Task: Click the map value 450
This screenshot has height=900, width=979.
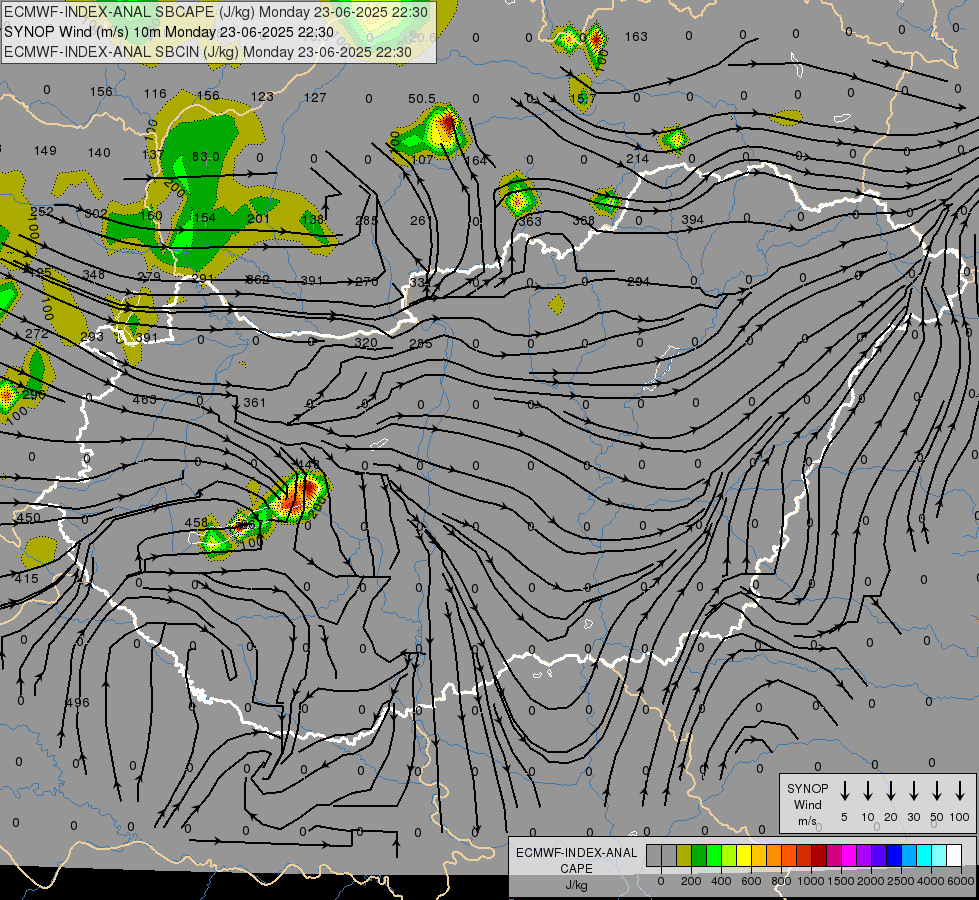Action: [x=28, y=518]
